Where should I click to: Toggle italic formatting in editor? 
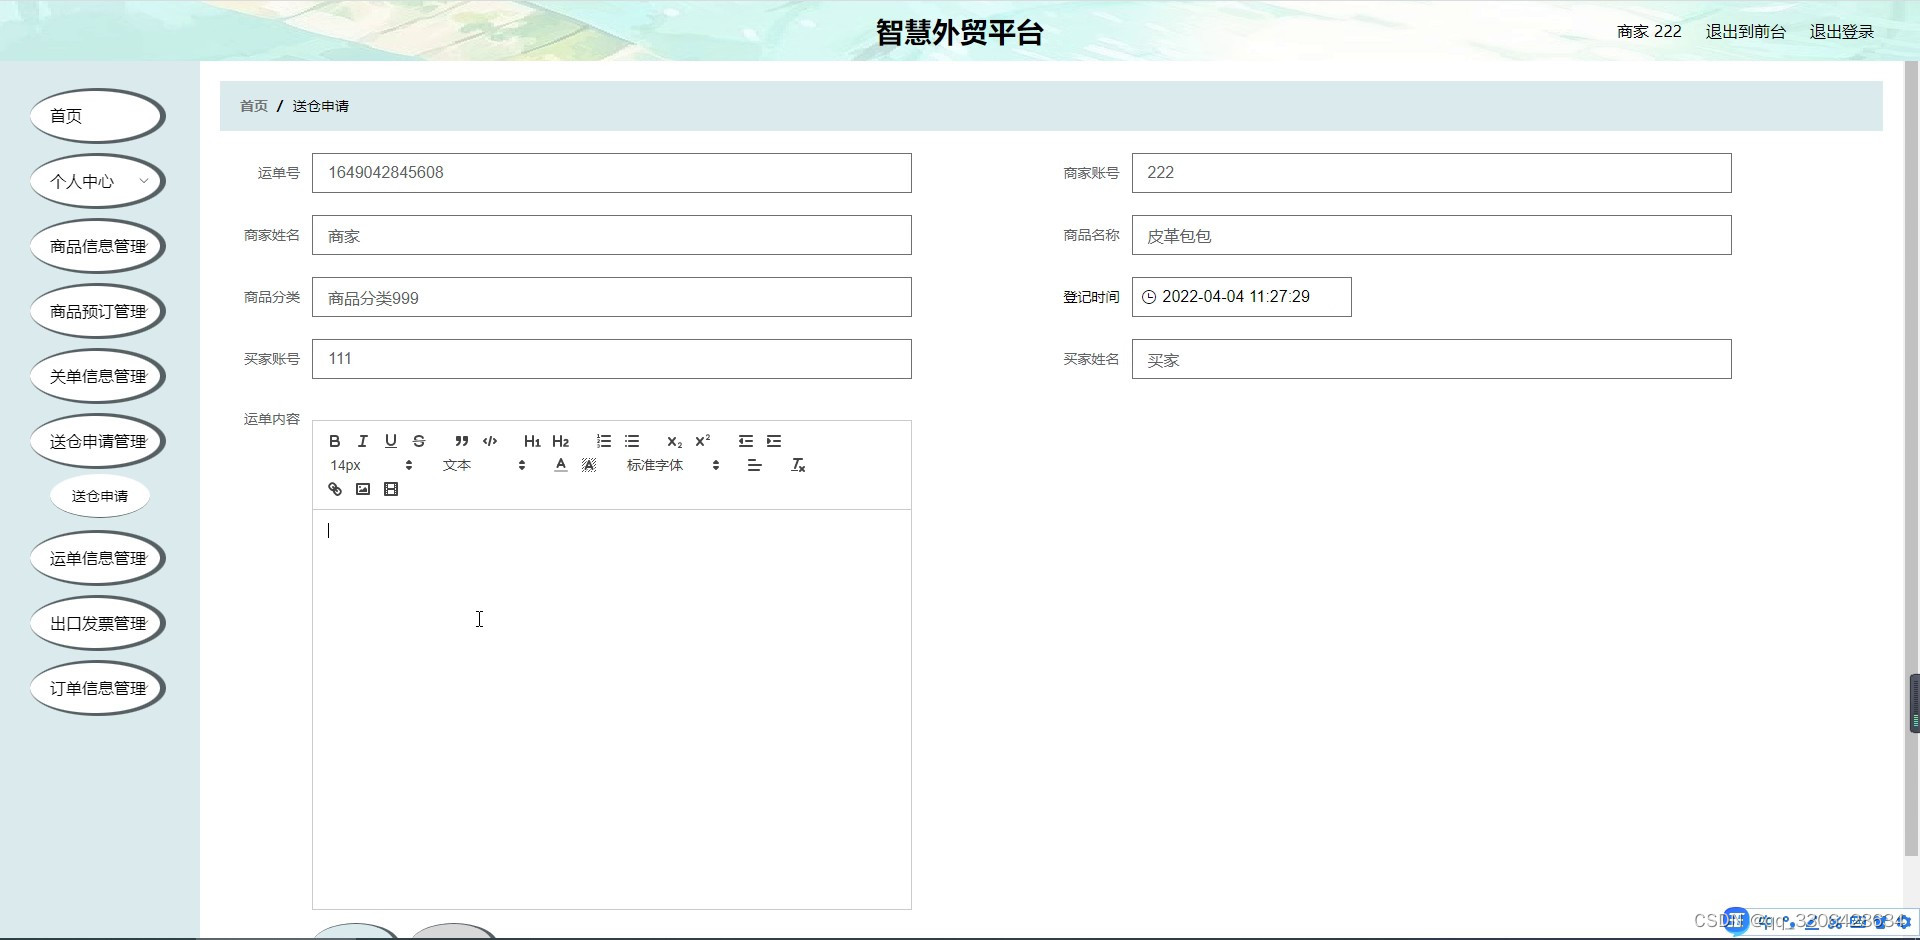click(x=363, y=441)
